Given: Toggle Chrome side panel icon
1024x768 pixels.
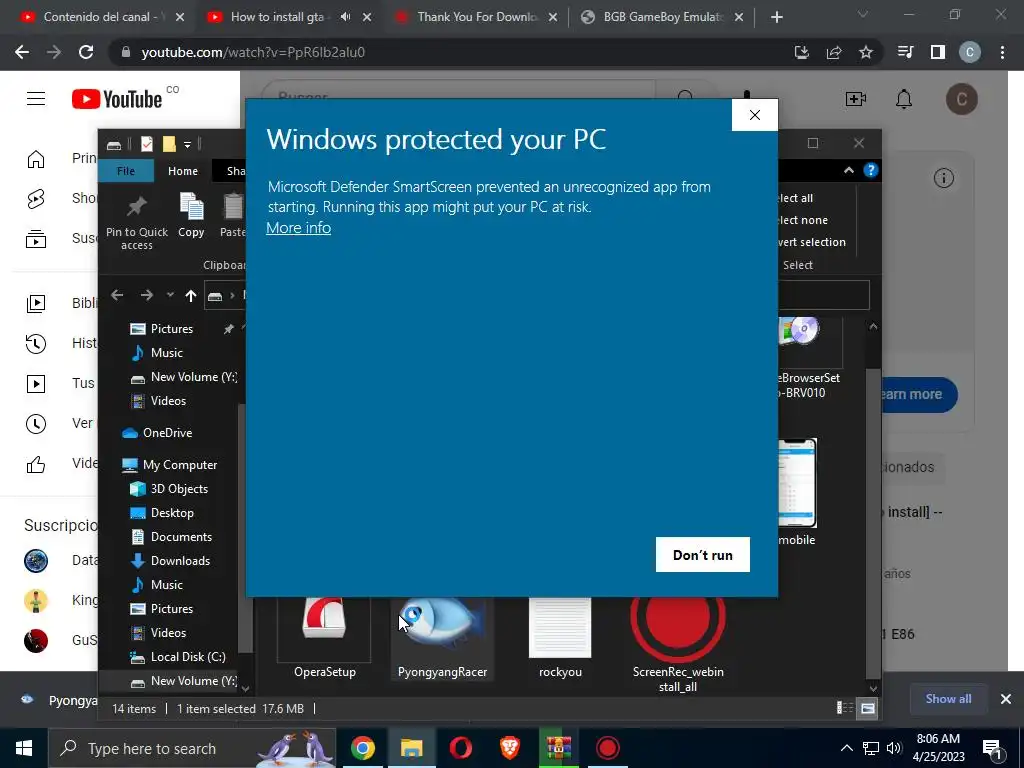Looking at the screenshot, I should pos(938,52).
